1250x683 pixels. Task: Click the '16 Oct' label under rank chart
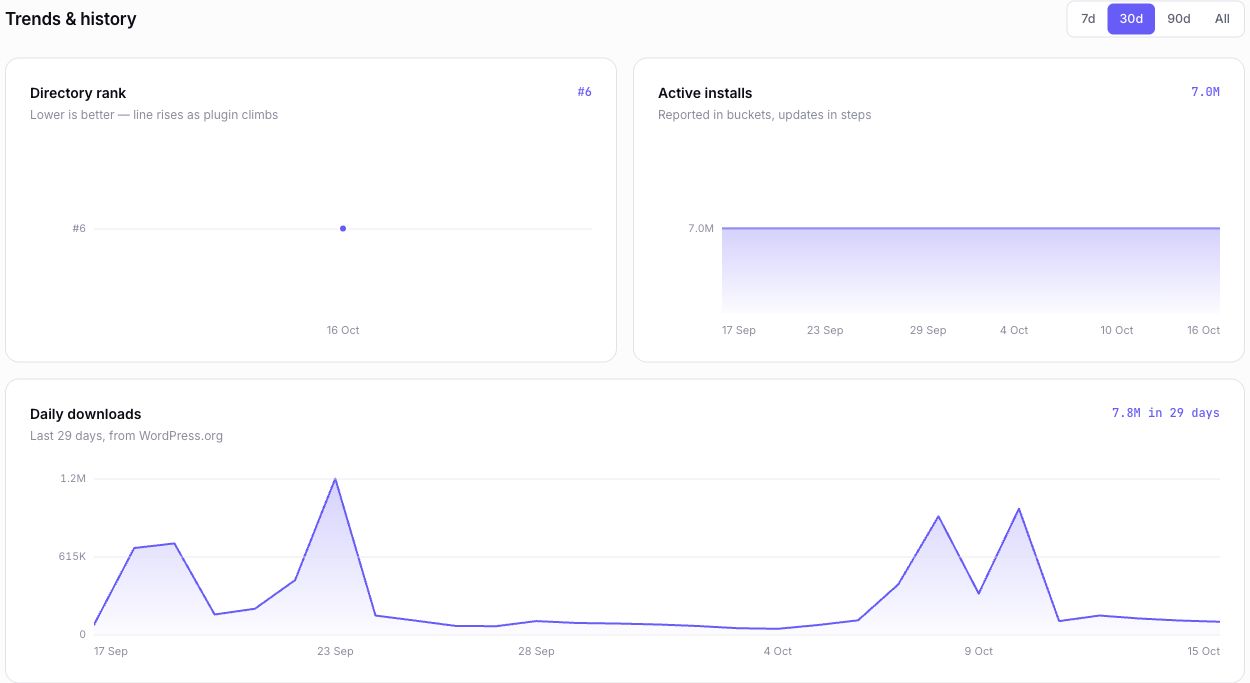[343, 330]
